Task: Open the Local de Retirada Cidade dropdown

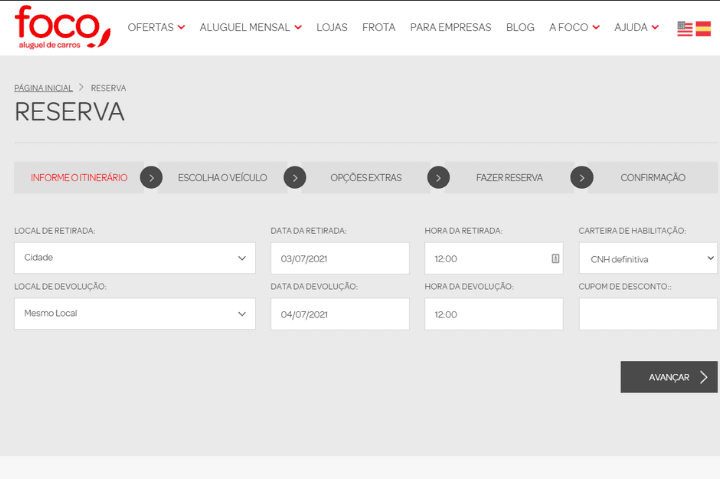Action: tap(135, 258)
